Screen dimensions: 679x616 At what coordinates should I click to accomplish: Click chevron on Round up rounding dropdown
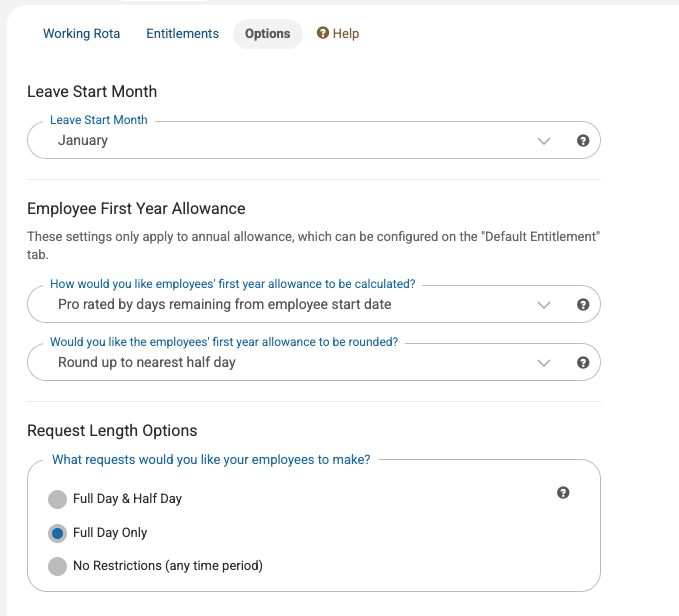543,363
